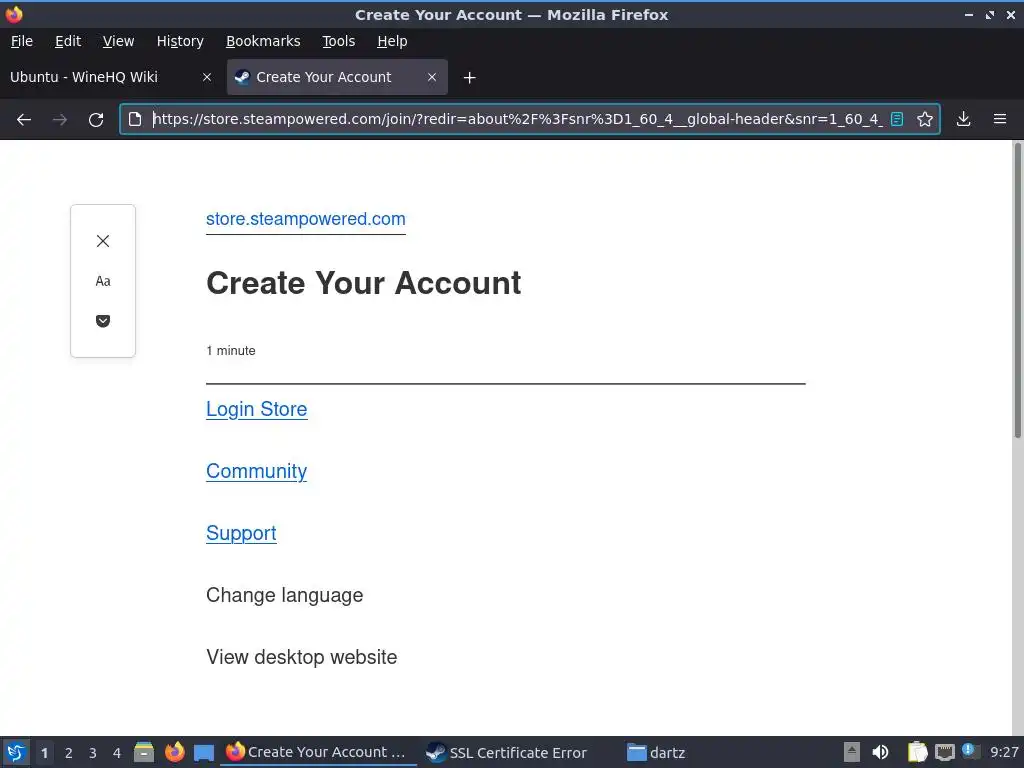Click the page vertical scrollbar thumb
1024x768 pixels.
coord(1017,291)
